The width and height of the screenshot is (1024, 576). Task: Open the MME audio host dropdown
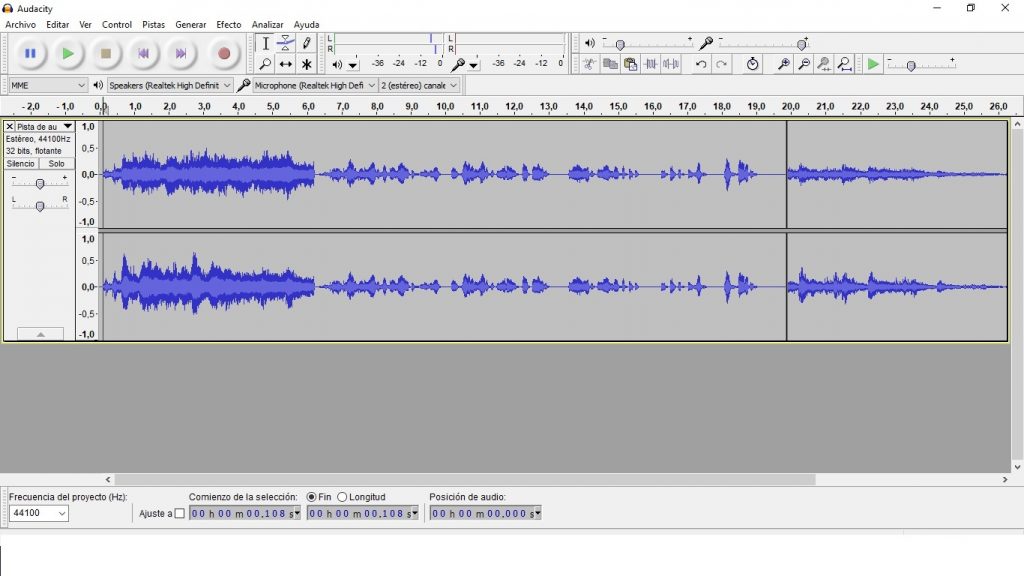(x=48, y=85)
